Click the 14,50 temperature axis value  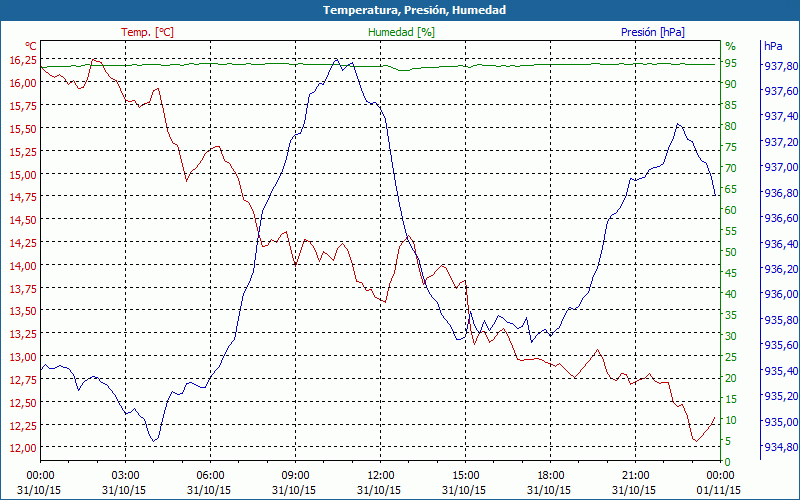(23, 219)
